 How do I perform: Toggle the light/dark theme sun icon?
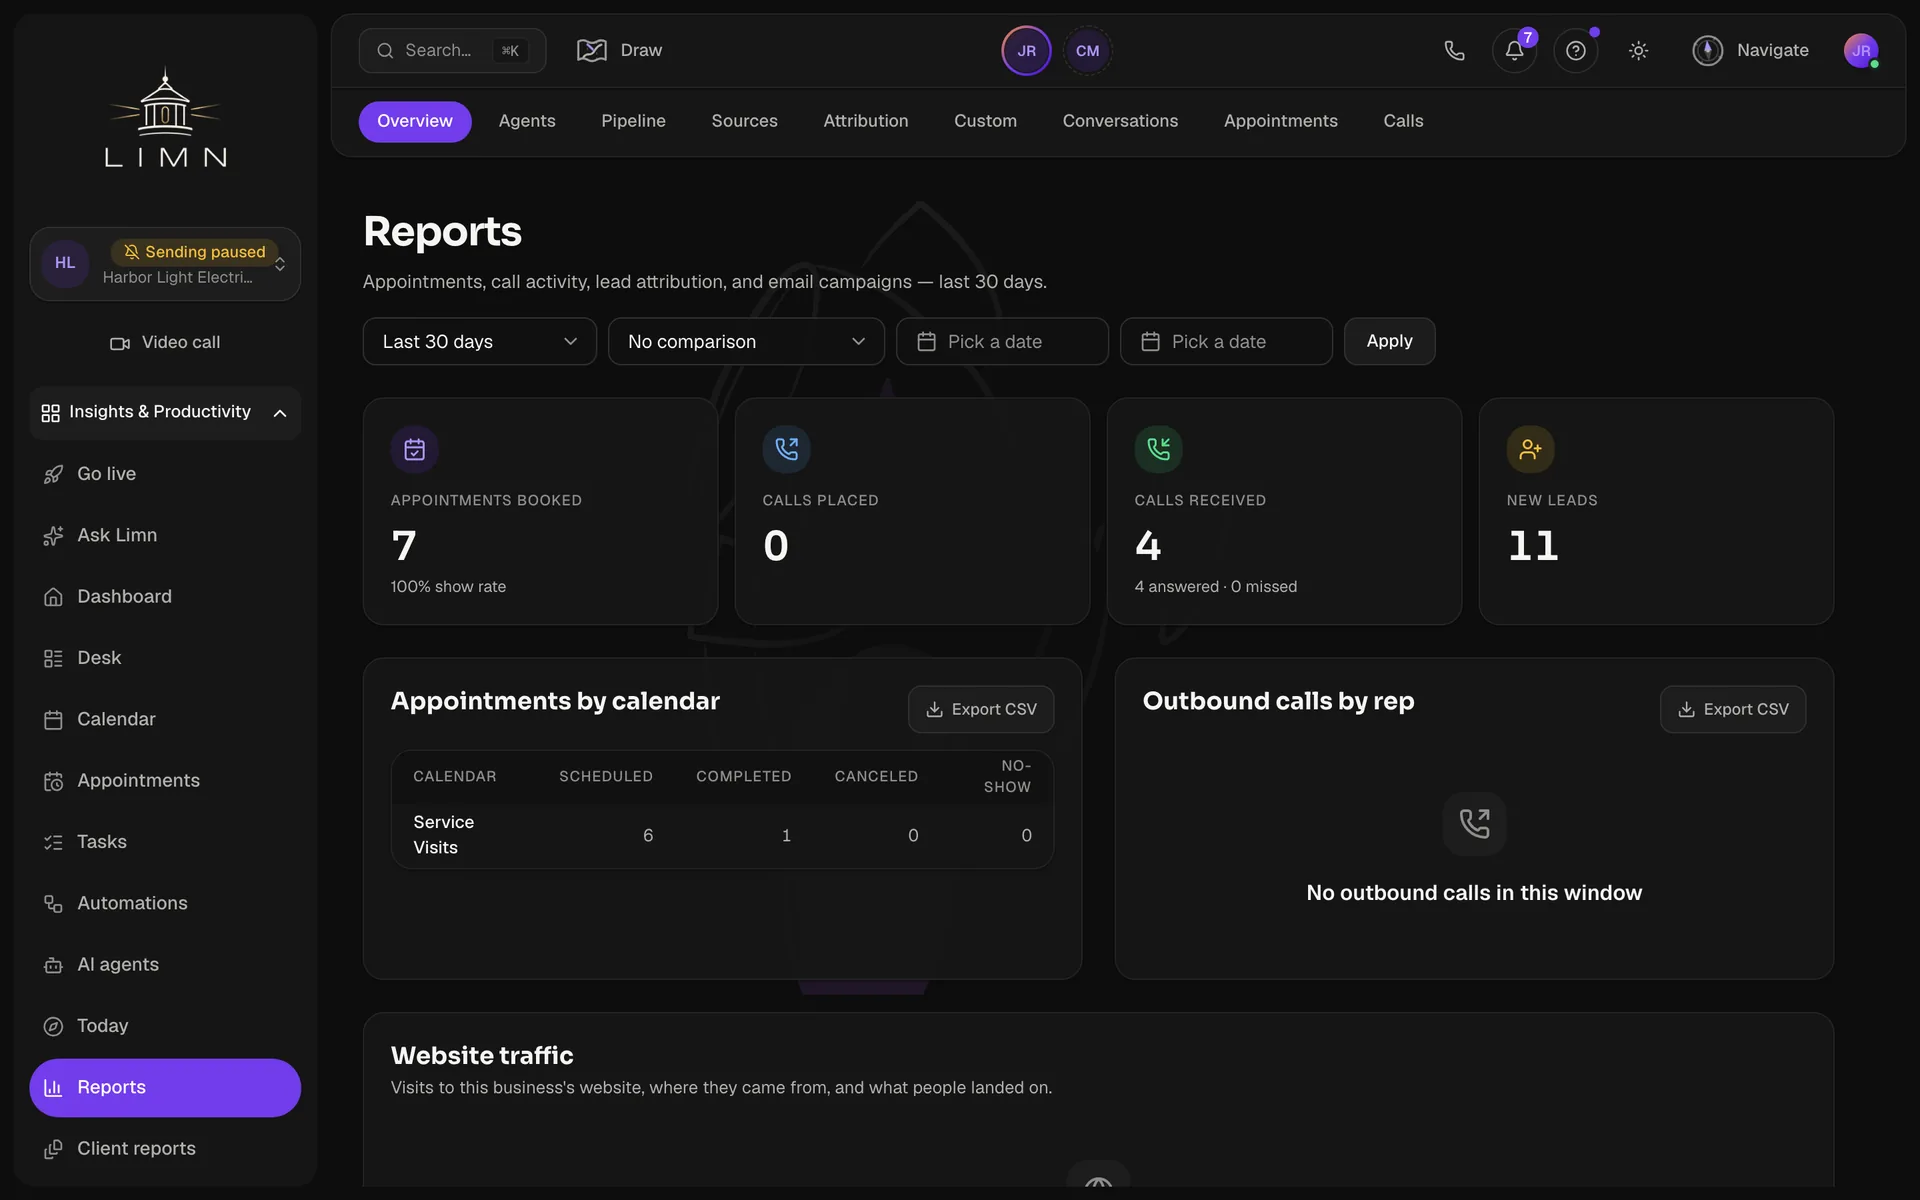click(1638, 51)
